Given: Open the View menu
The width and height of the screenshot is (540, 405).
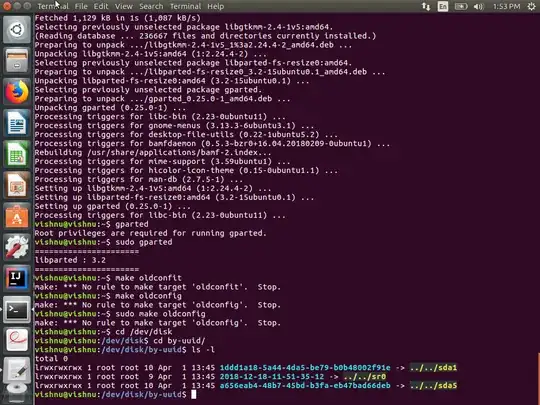Looking at the screenshot, I should (x=124, y=6).
